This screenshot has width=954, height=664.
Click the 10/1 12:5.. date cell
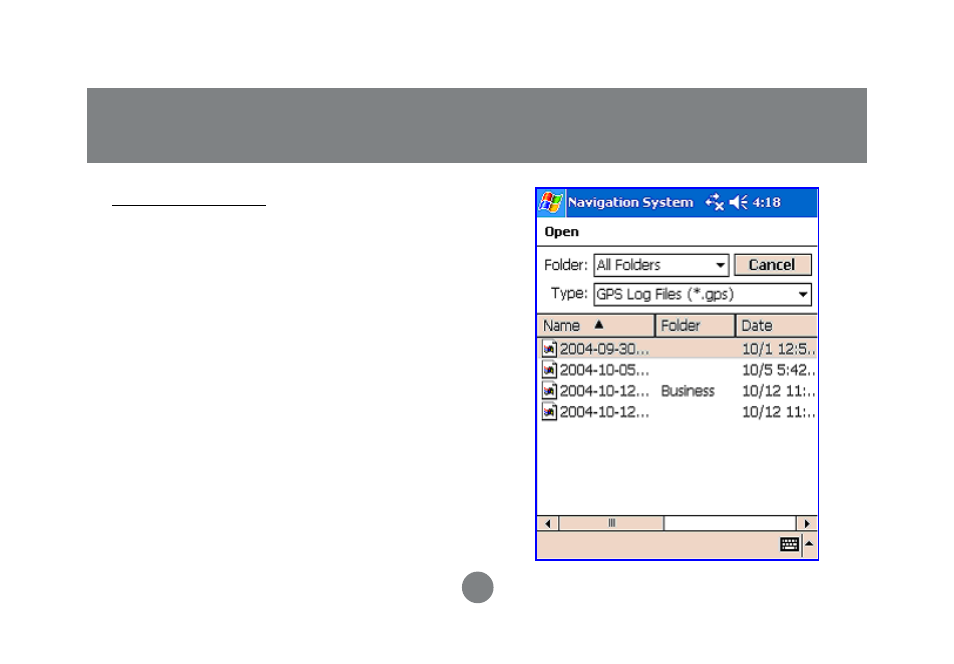click(x=778, y=349)
